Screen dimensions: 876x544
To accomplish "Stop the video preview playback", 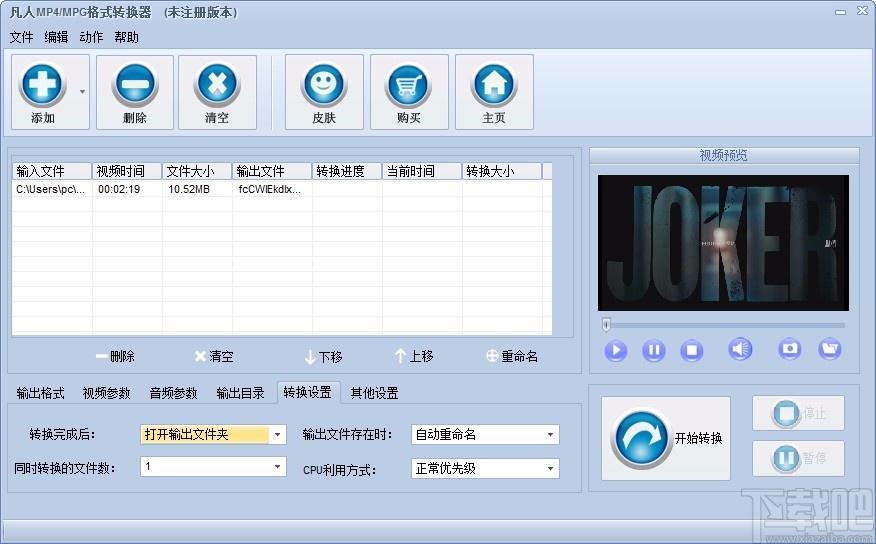I will [692, 351].
